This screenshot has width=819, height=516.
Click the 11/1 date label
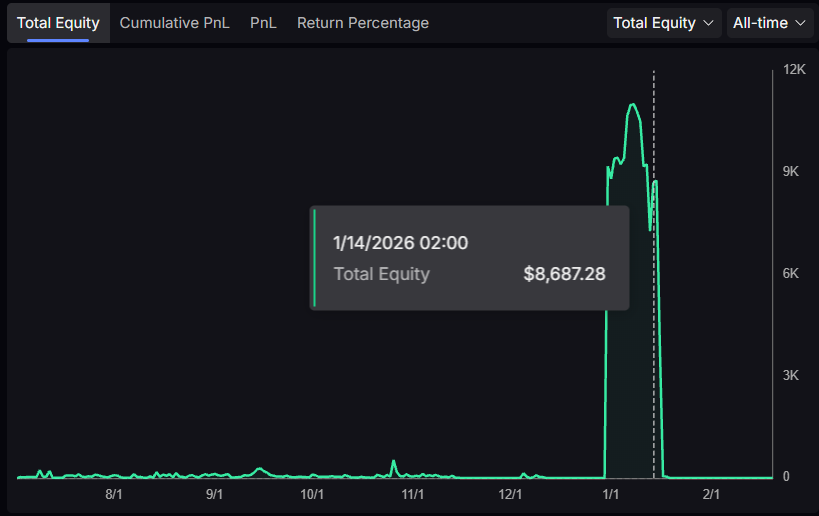click(412, 494)
